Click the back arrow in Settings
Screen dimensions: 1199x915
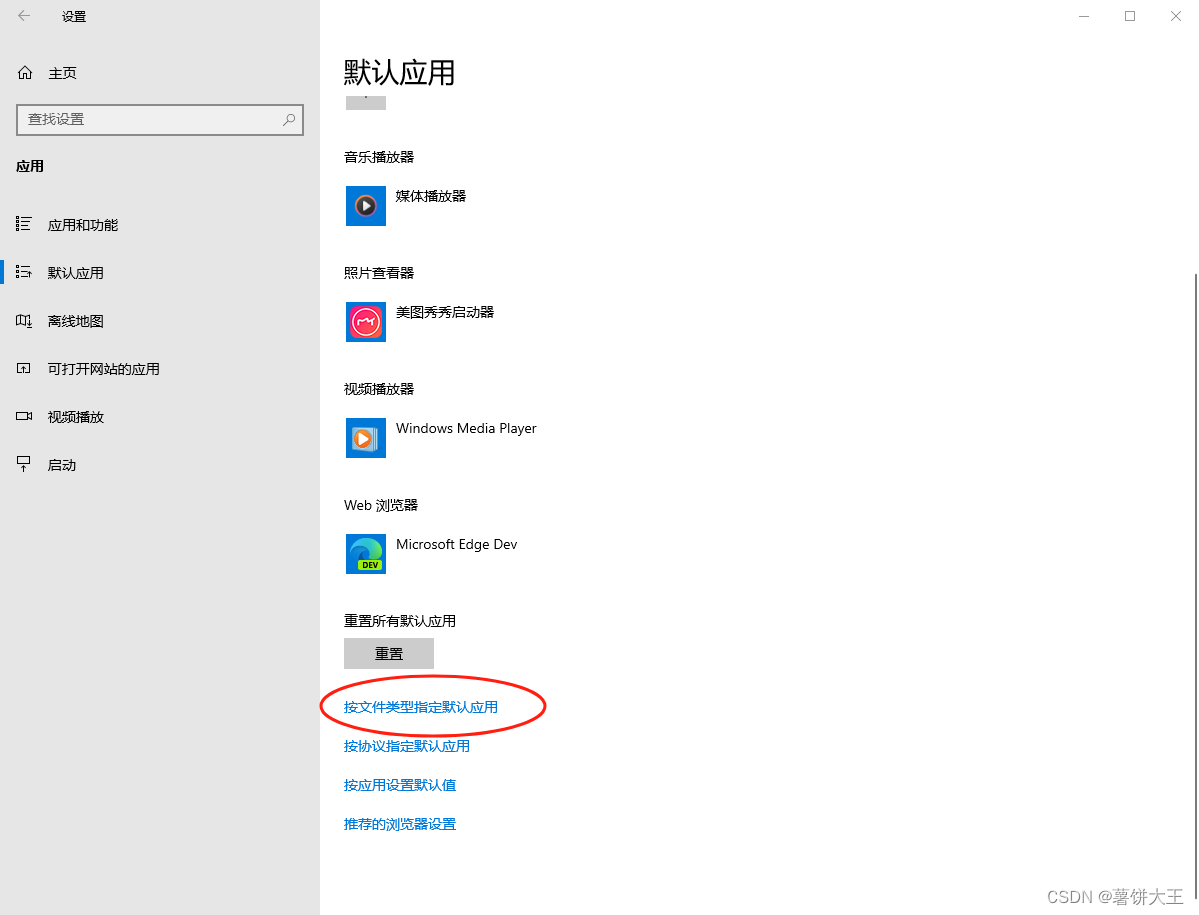tap(23, 16)
